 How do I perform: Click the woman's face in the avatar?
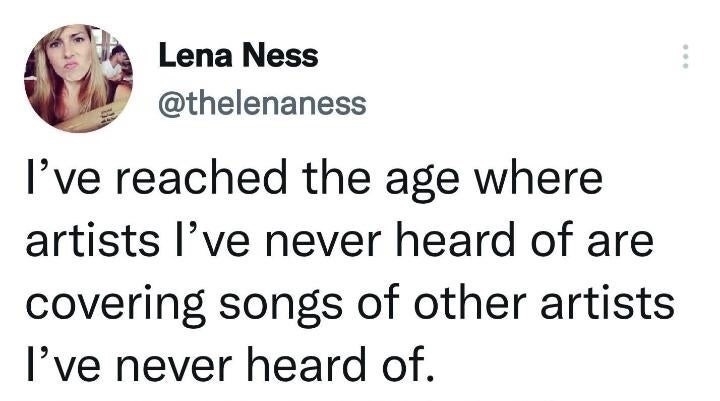[x=69, y=53]
